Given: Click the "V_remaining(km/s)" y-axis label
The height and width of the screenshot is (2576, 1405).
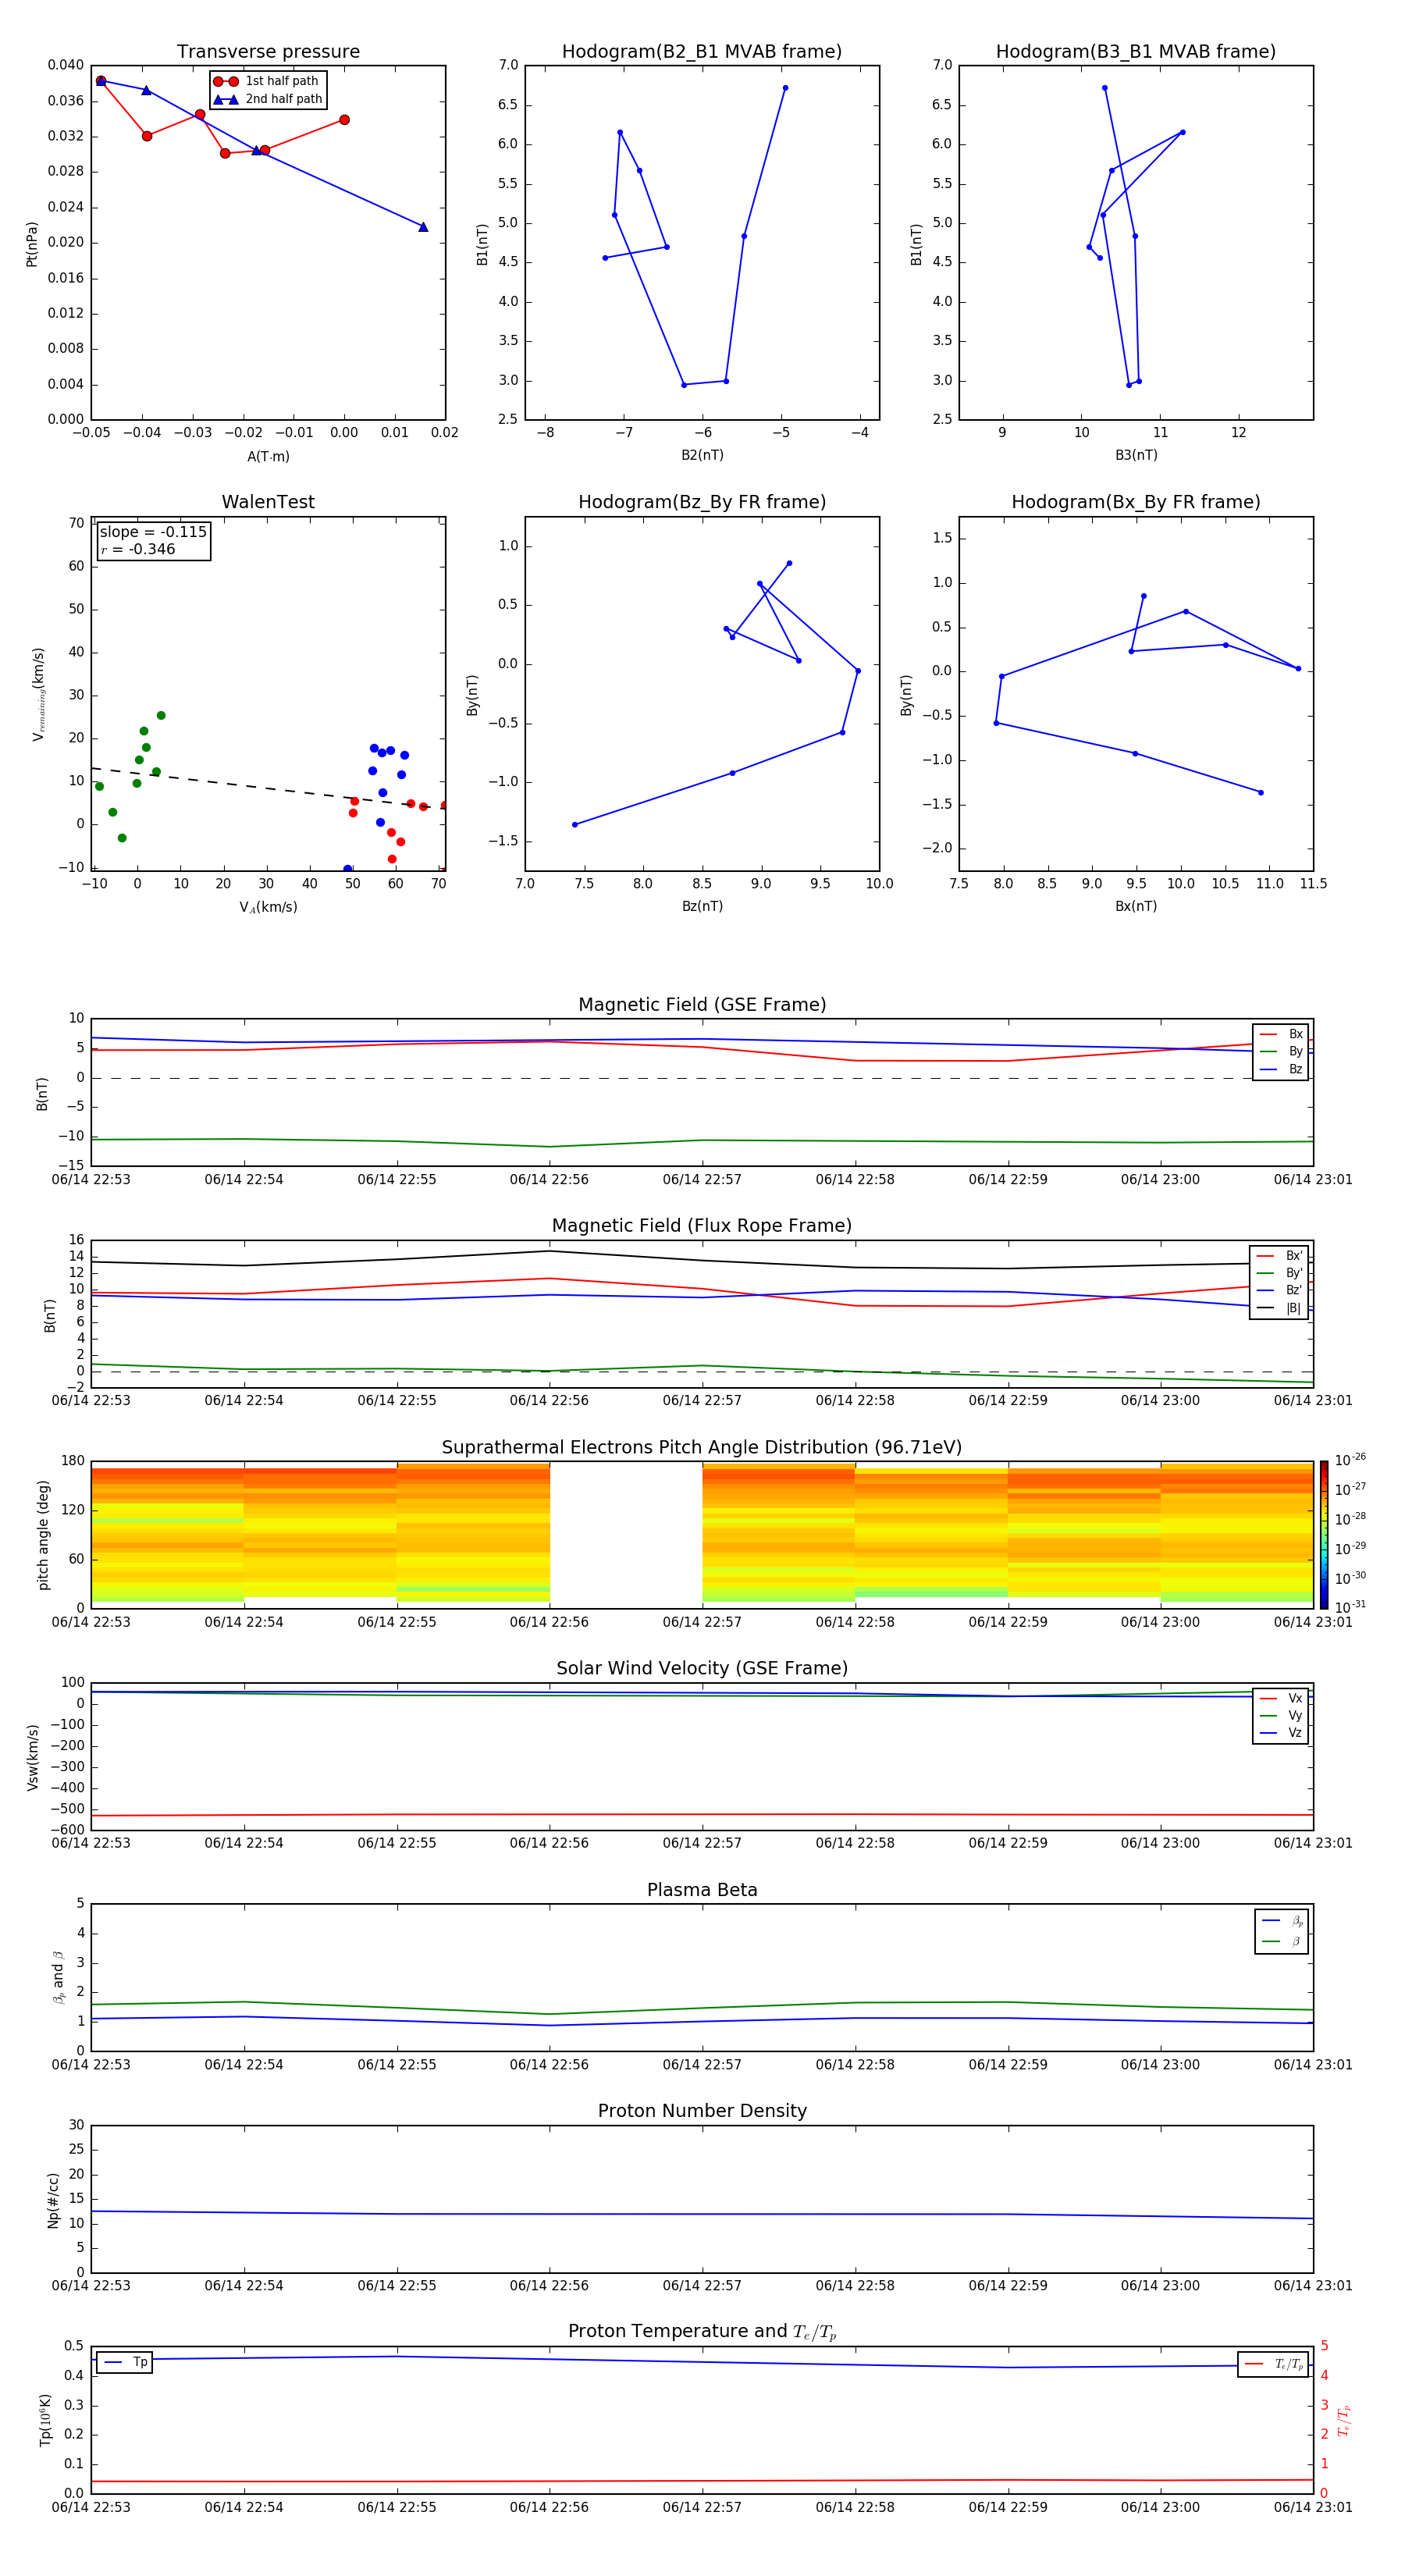Looking at the screenshot, I should click(x=38, y=694).
